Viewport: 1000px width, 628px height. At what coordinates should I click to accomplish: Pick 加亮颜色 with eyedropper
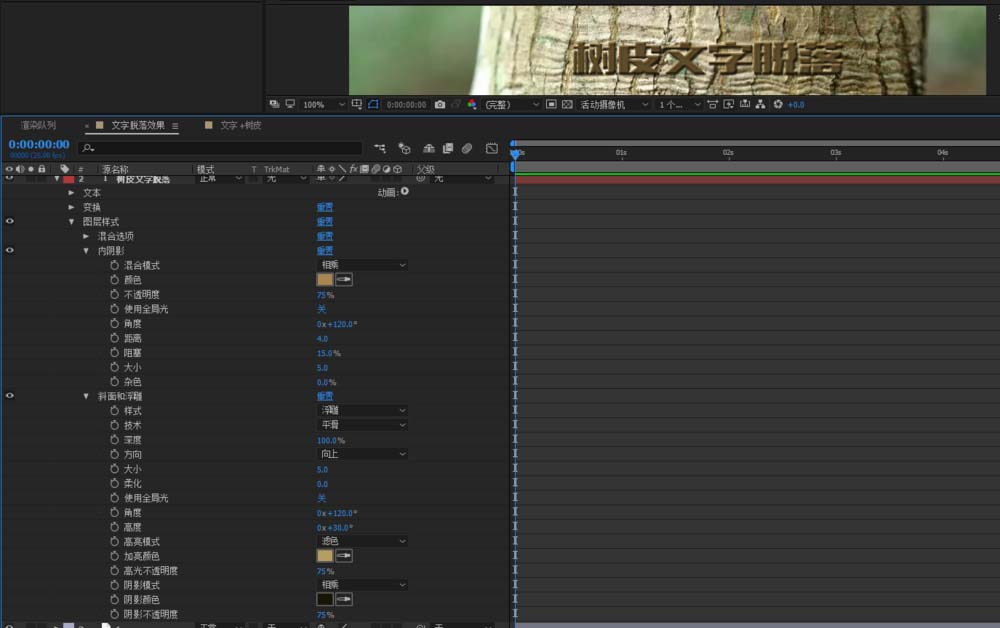pyautogui.click(x=344, y=556)
